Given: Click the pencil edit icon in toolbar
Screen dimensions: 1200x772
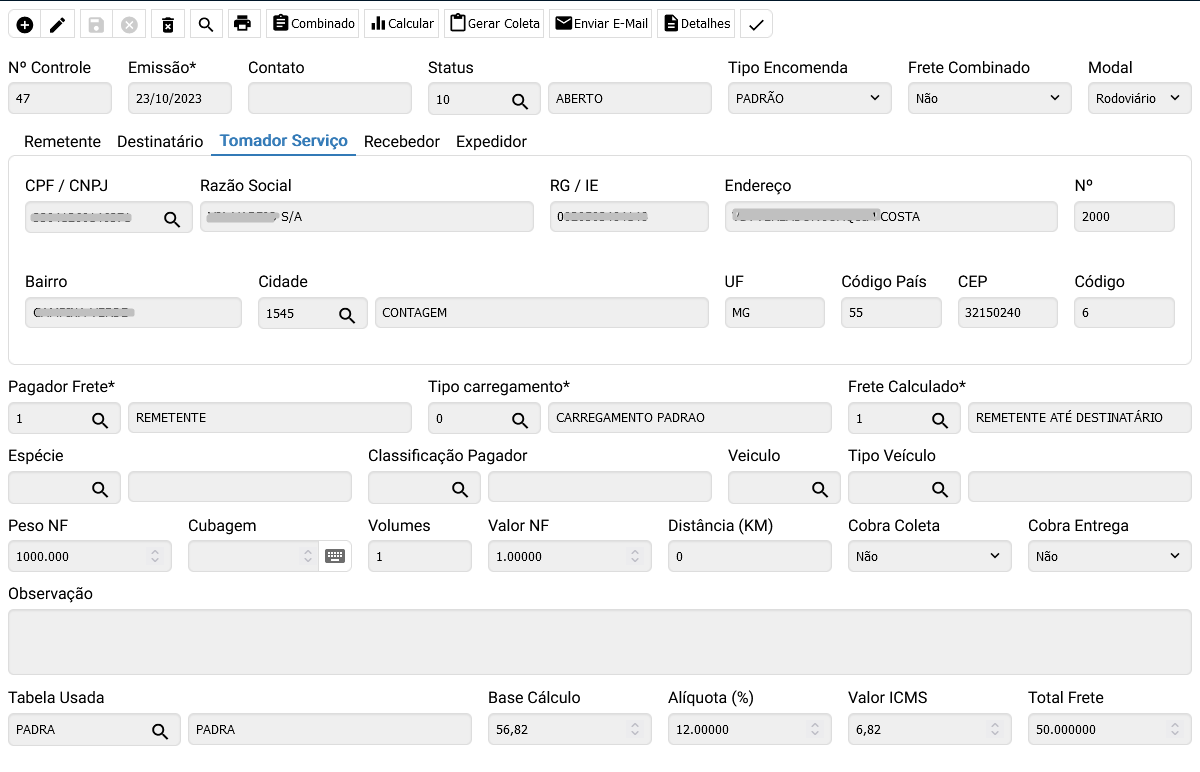Looking at the screenshot, I should tap(58, 24).
